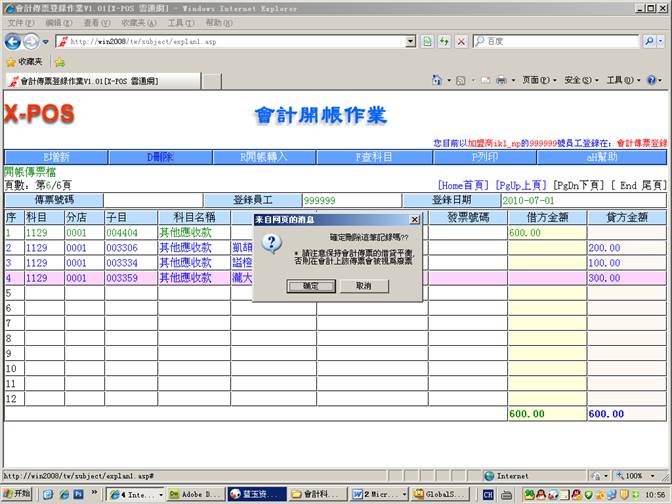This screenshot has width=672, height=504.
Task: Click the search magnifier icon
Action: pyautogui.click(x=648, y=41)
